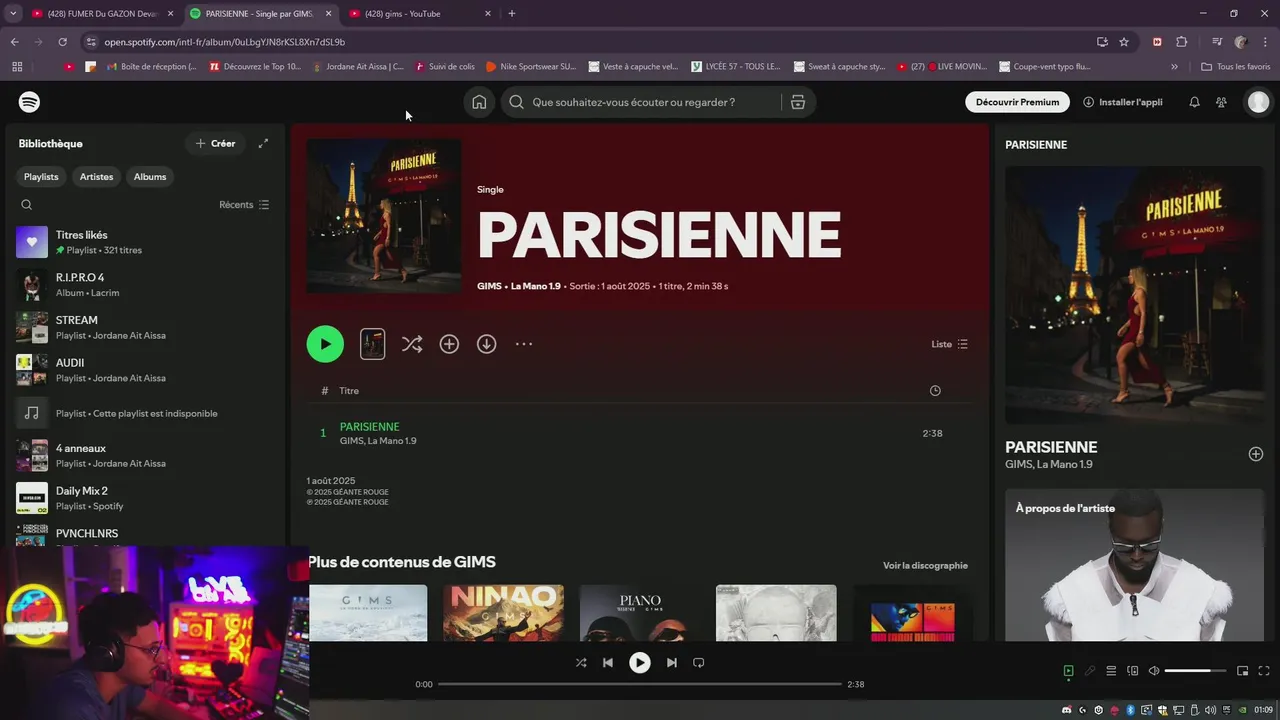Open the La Mano 1.9 artist link

coord(536,286)
